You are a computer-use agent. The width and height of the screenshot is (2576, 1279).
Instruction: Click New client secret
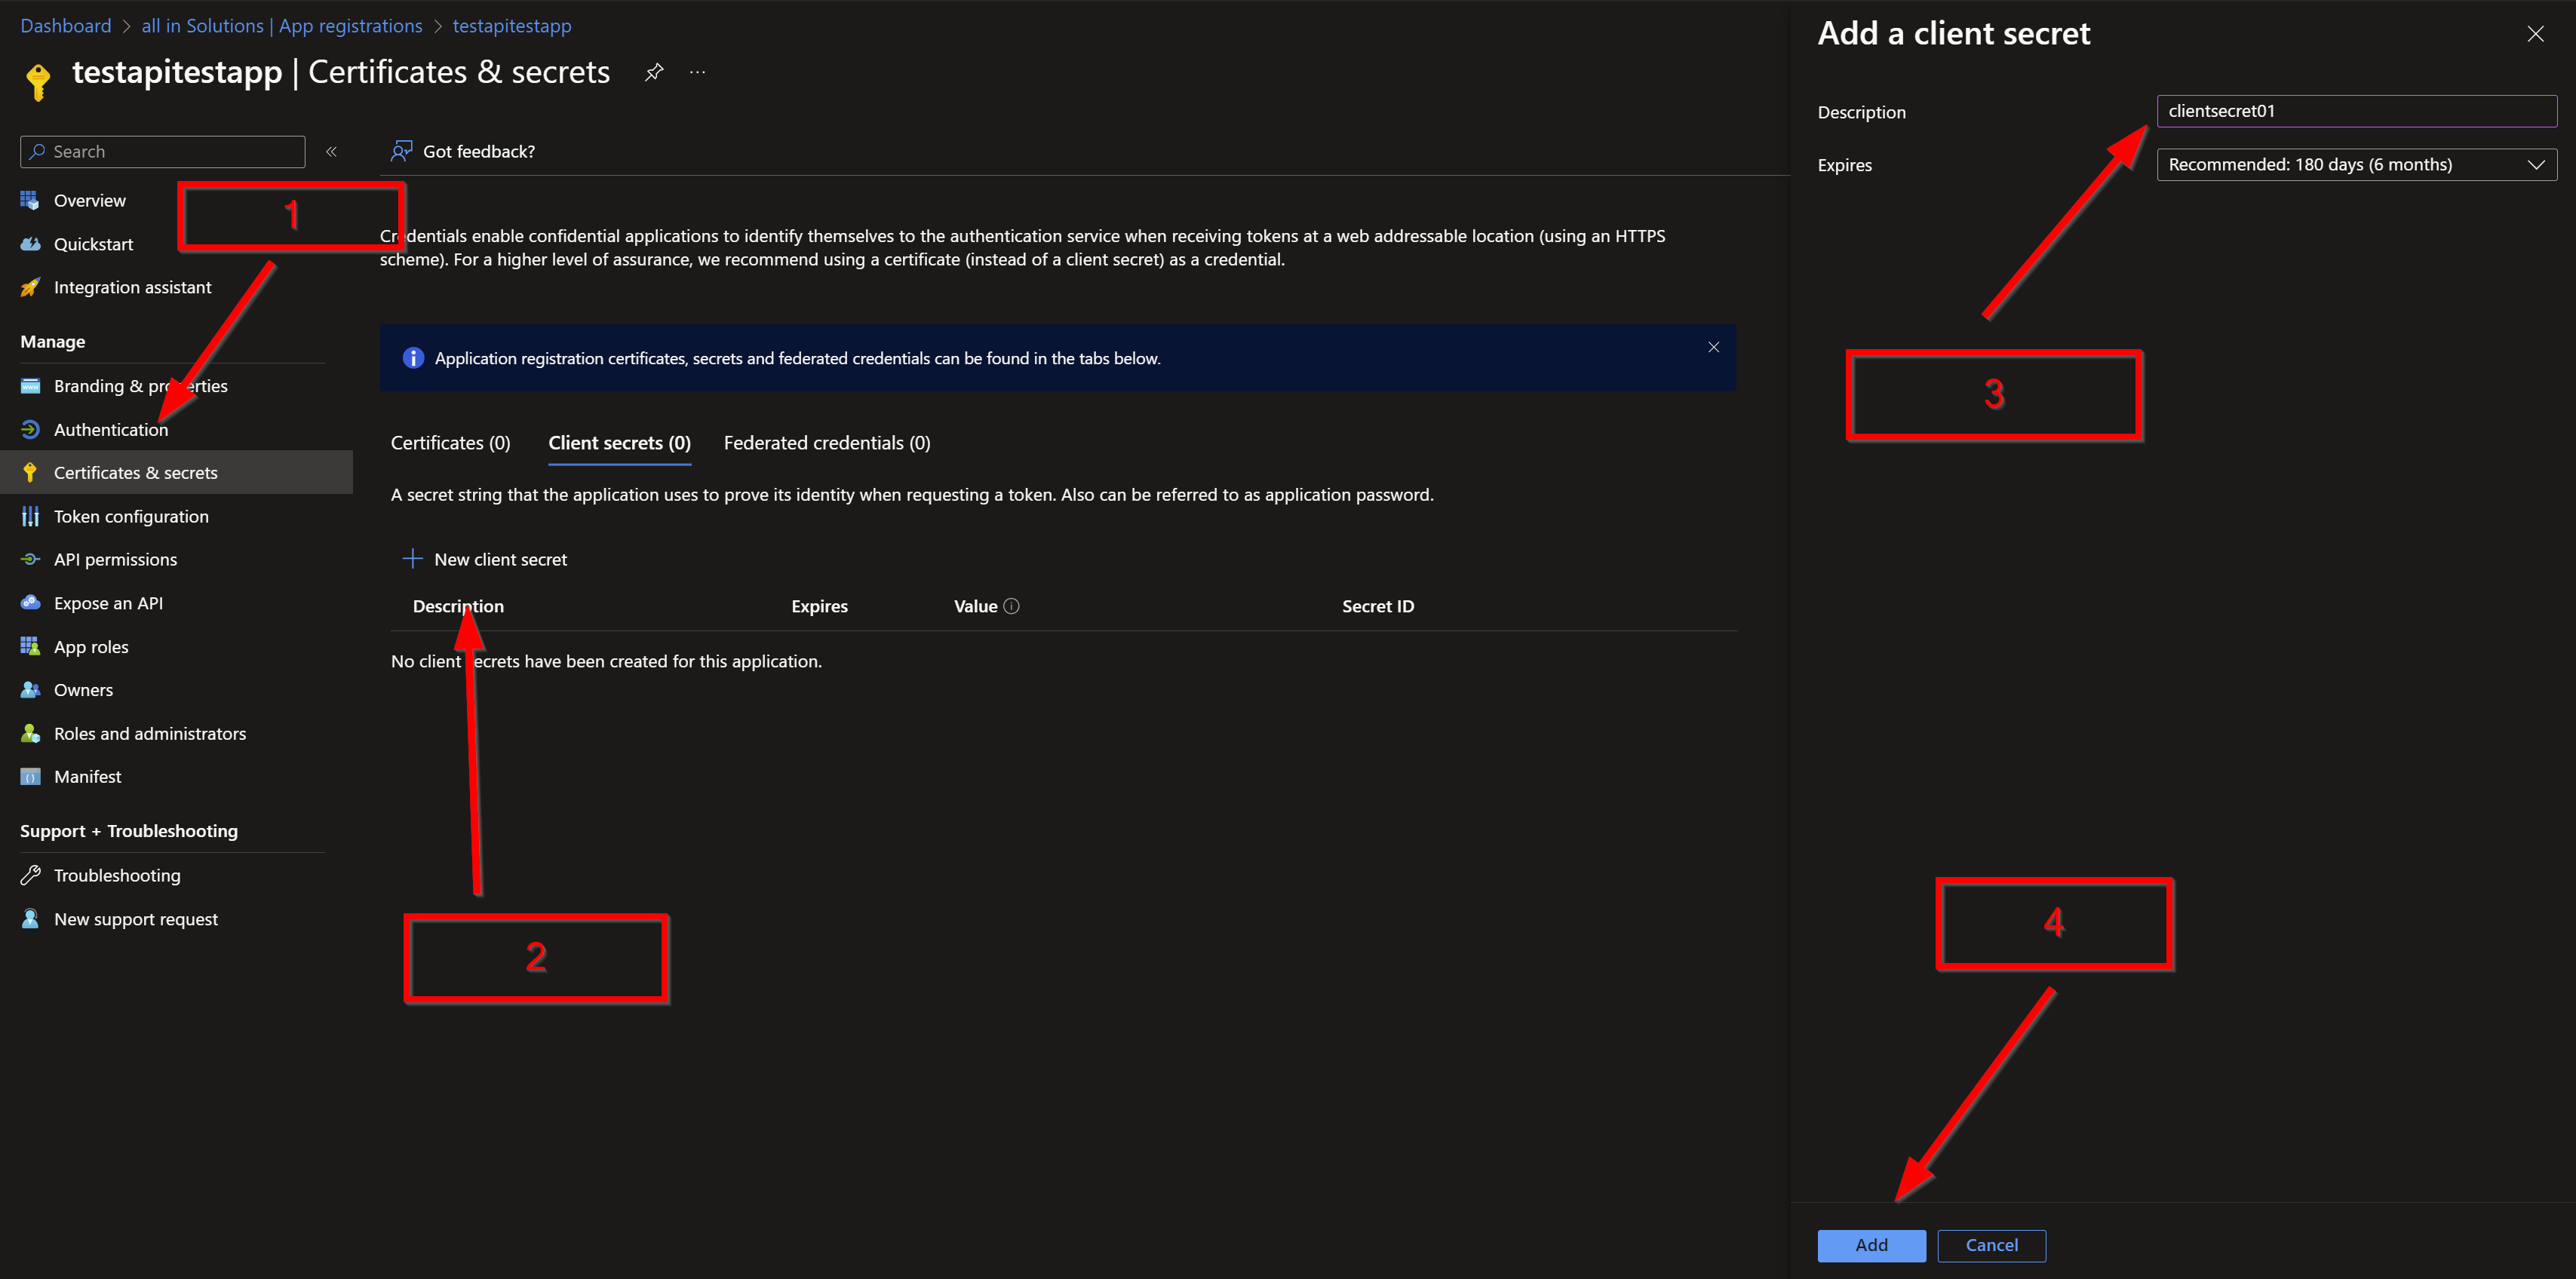coord(484,559)
